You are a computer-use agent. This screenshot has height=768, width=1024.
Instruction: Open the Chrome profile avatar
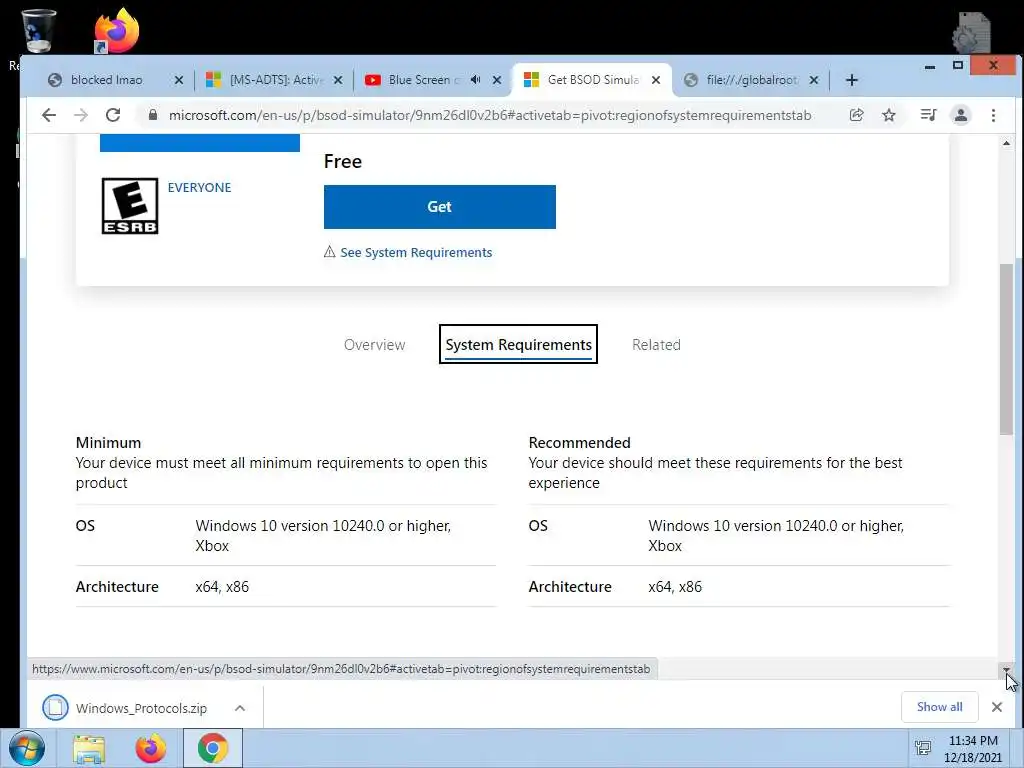[961, 116]
